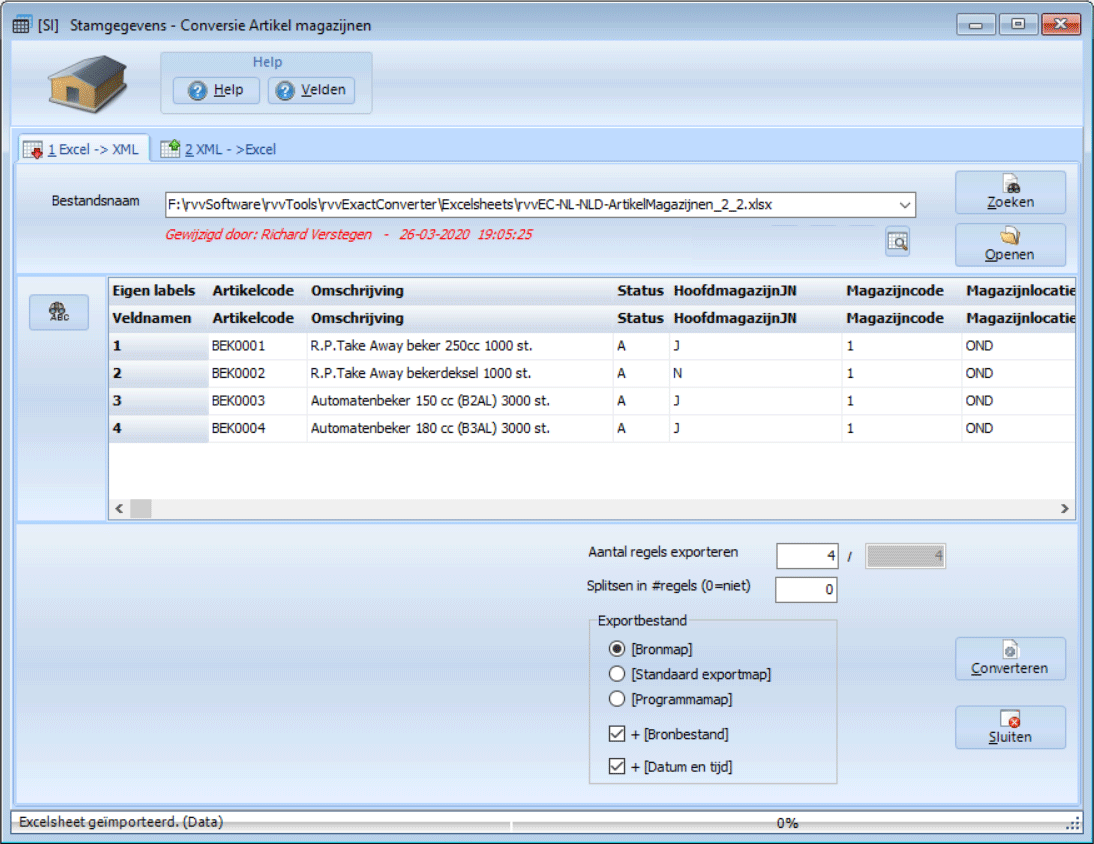The width and height of the screenshot is (1094, 844).
Task: Open file with the Openen folder button
Action: (x=1010, y=245)
